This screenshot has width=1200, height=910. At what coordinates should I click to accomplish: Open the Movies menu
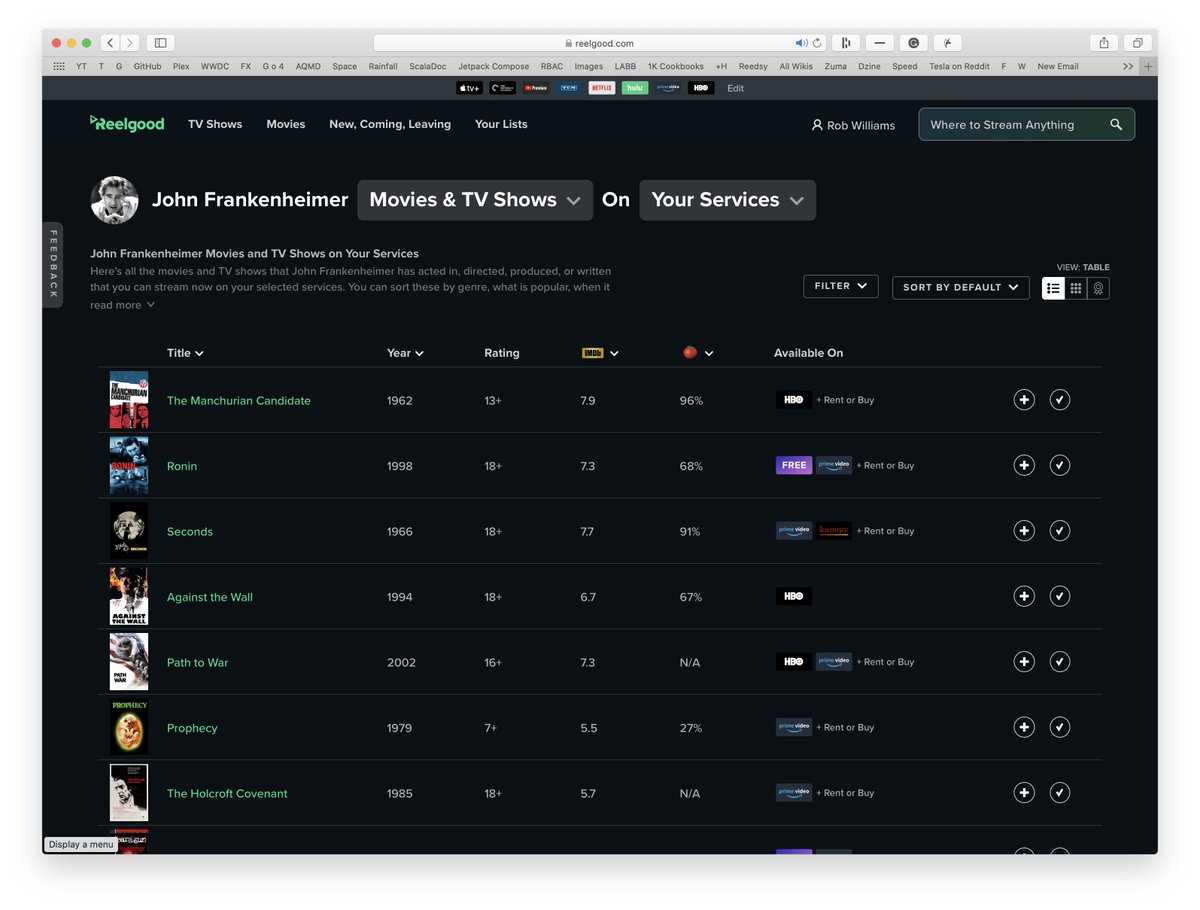point(286,124)
